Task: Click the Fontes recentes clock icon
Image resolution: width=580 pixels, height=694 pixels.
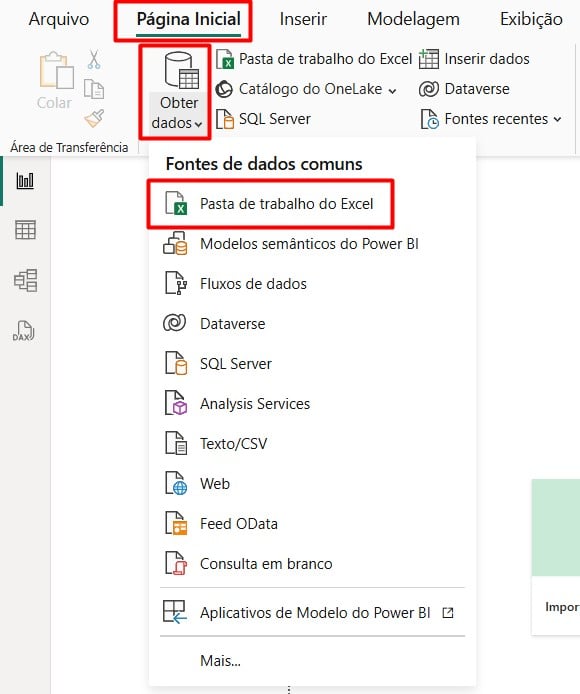Action: (429, 119)
